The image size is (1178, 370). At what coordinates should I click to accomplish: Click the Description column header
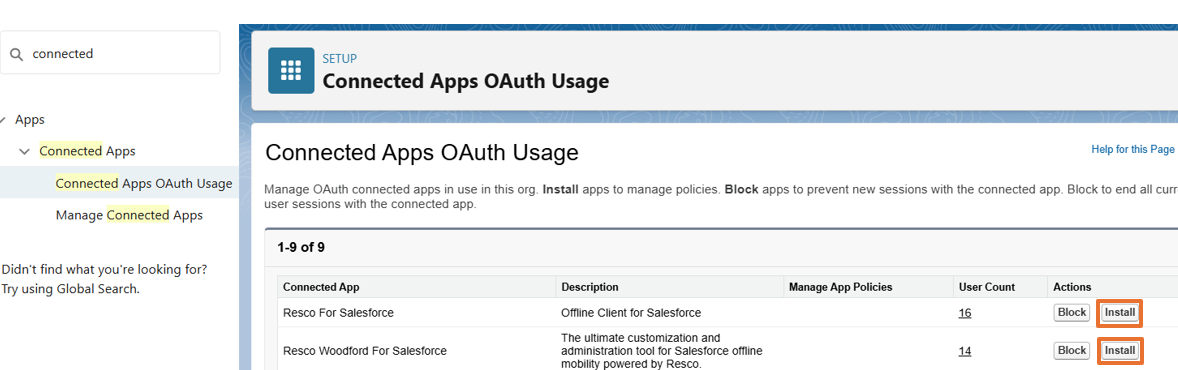pyautogui.click(x=590, y=287)
